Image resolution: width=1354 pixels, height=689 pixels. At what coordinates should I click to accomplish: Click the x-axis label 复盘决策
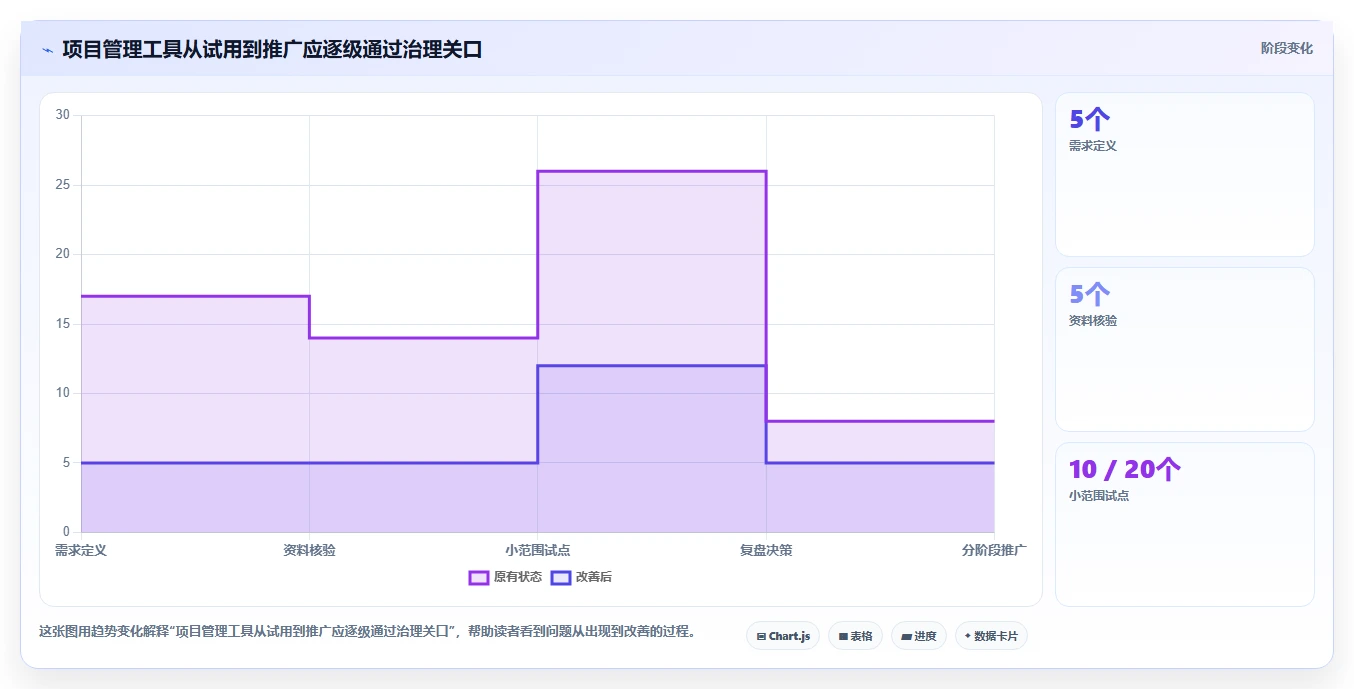tap(766, 550)
